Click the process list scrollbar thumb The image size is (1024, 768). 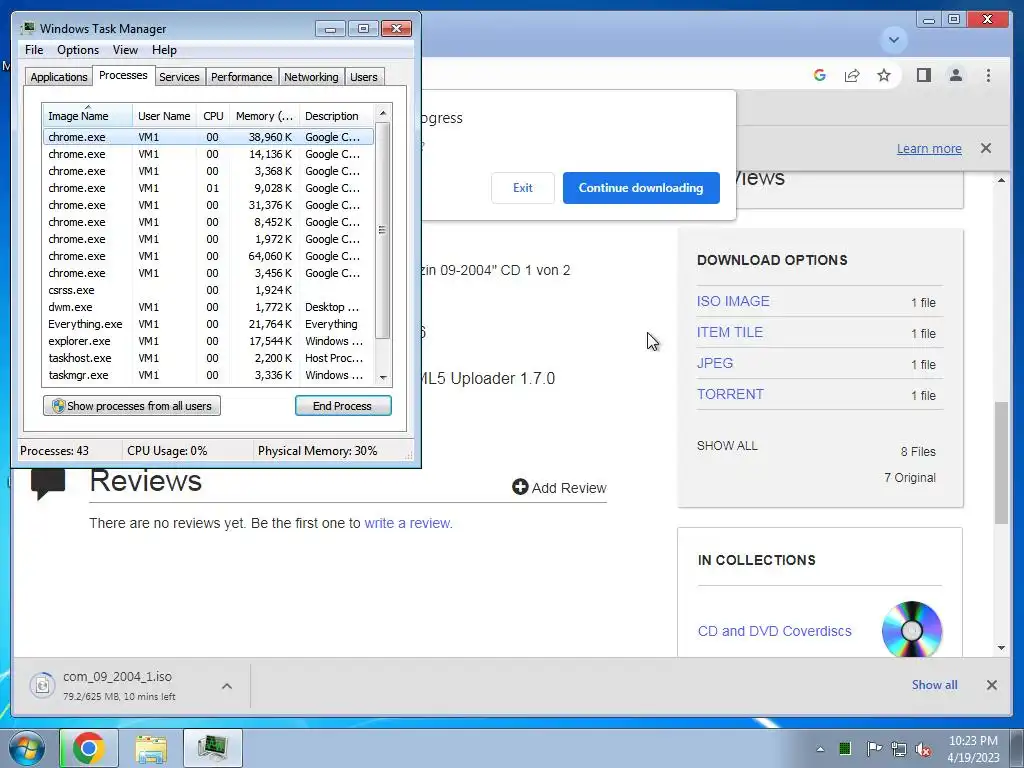pyautogui.click(x=383, y=230)
